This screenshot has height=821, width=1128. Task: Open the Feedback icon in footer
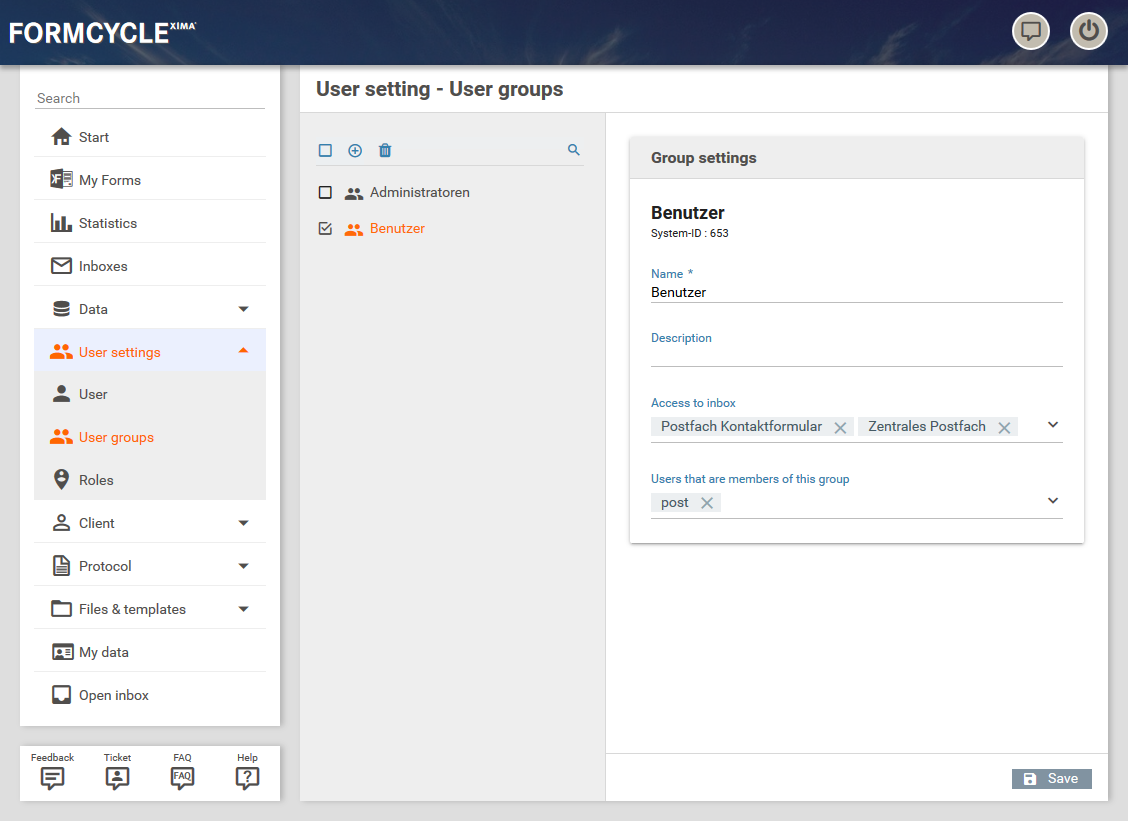click(53, 777)
